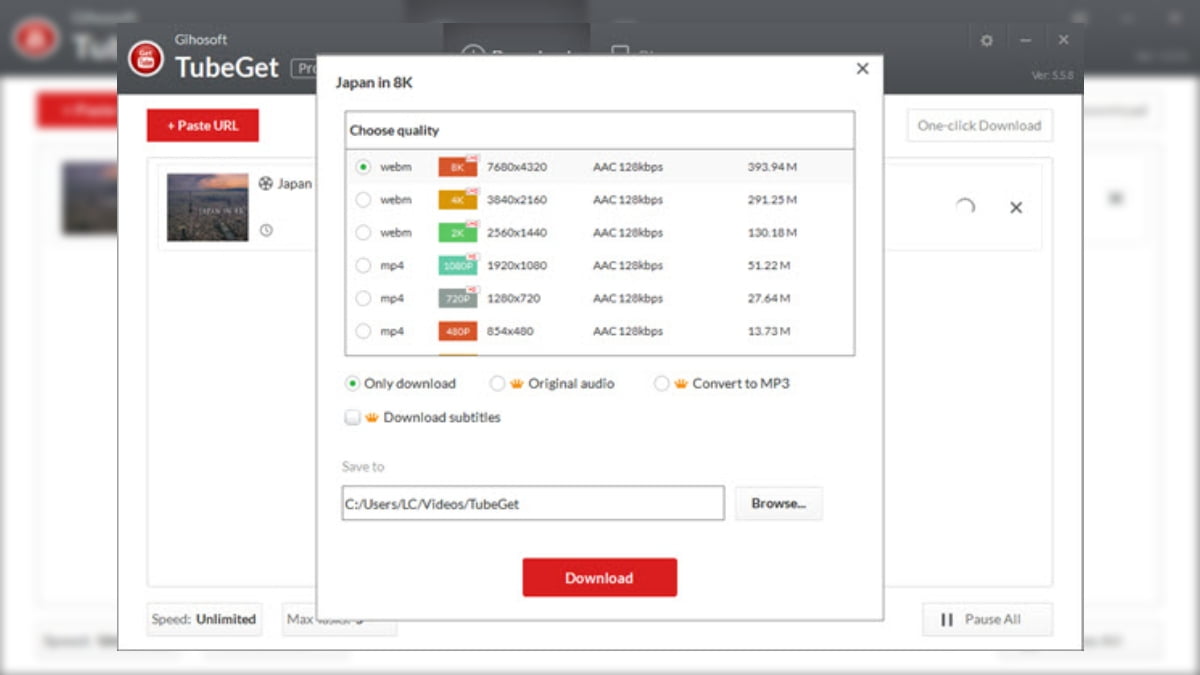This screenshot has height=675, width=1200.
Task: Click the TubeGet logo icon
Action: [x=146, y=58]
